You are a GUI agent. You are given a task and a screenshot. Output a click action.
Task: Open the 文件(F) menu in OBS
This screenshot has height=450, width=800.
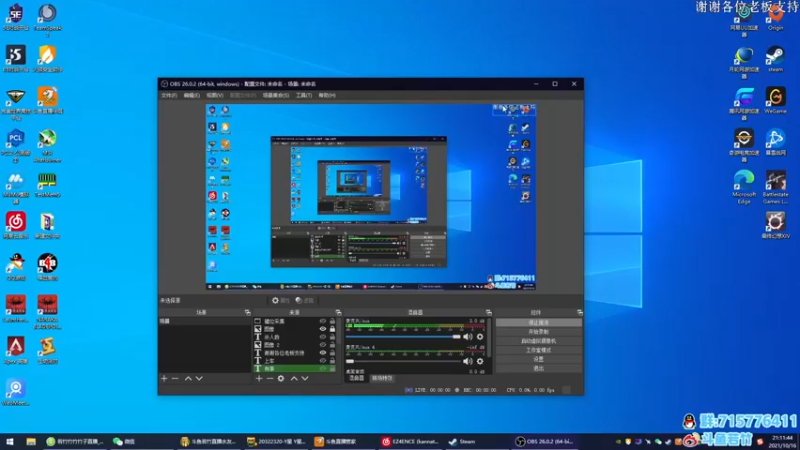pos(169,95)
